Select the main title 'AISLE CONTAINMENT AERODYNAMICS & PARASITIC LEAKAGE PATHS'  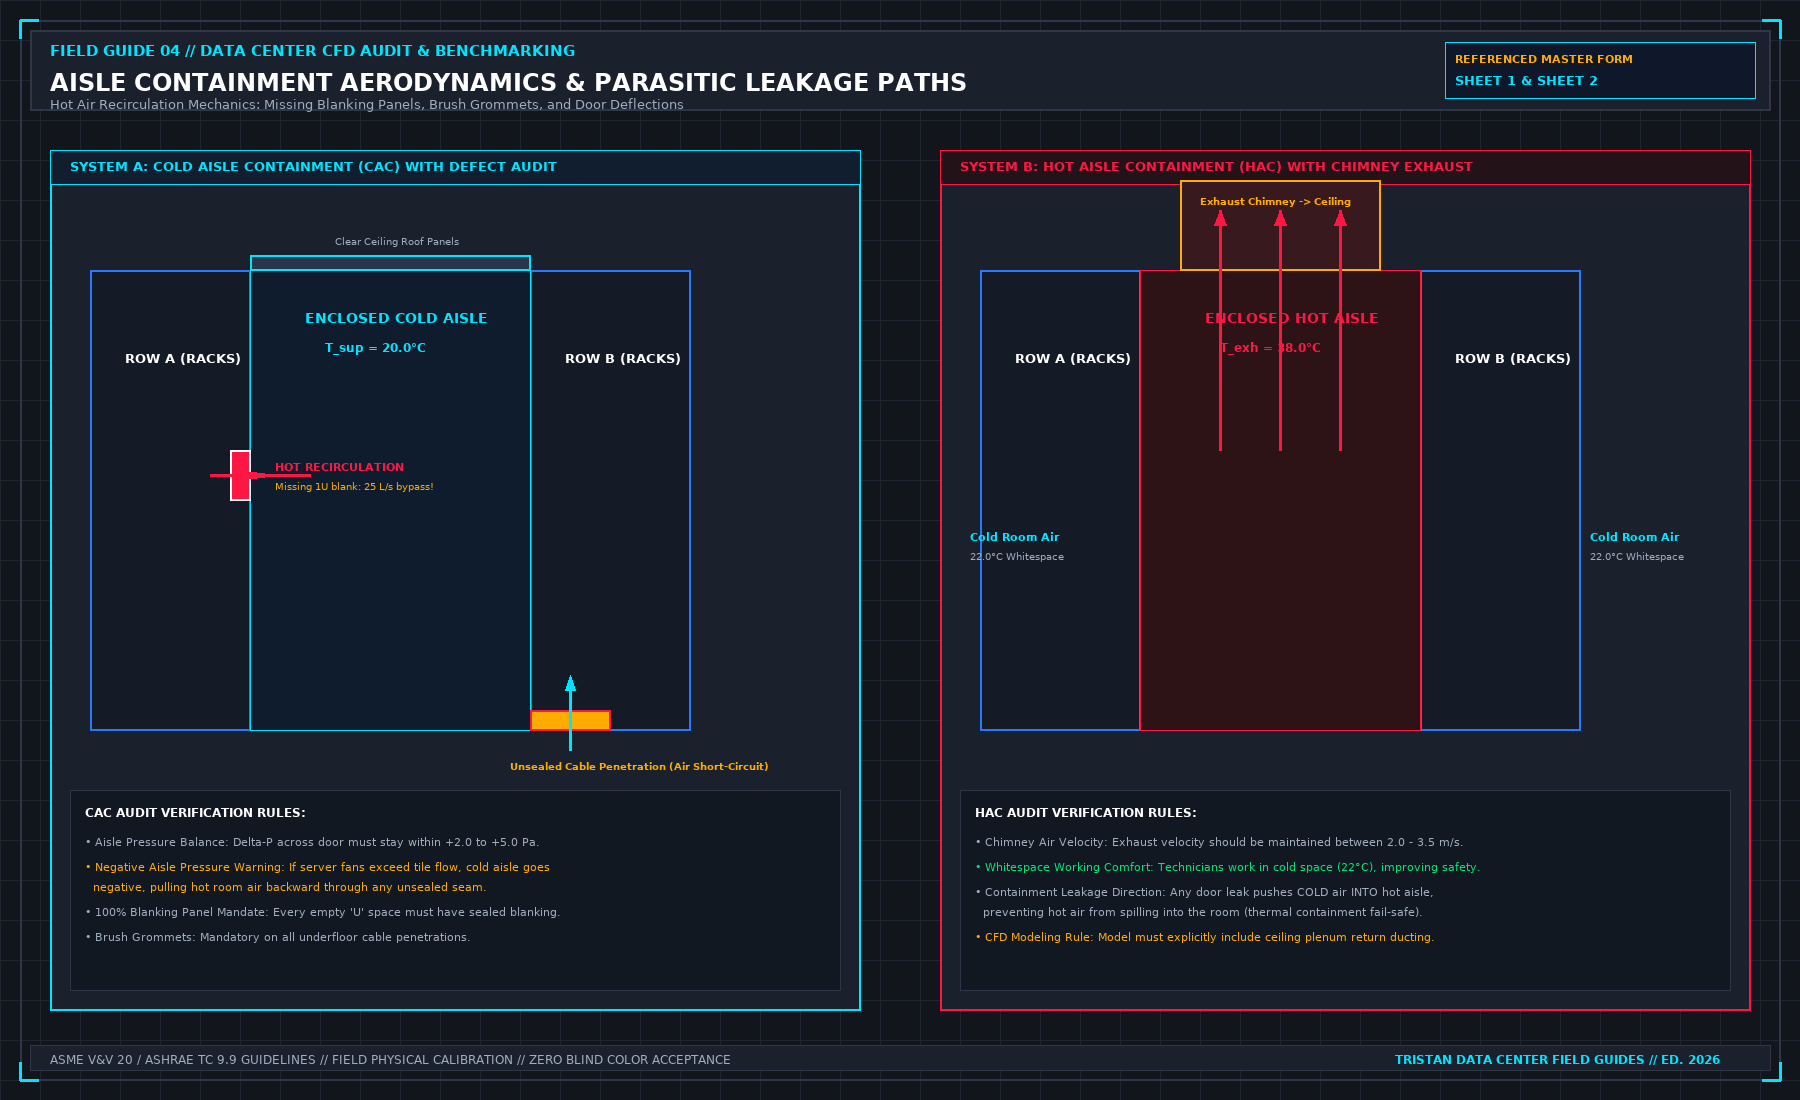point(508,83)
